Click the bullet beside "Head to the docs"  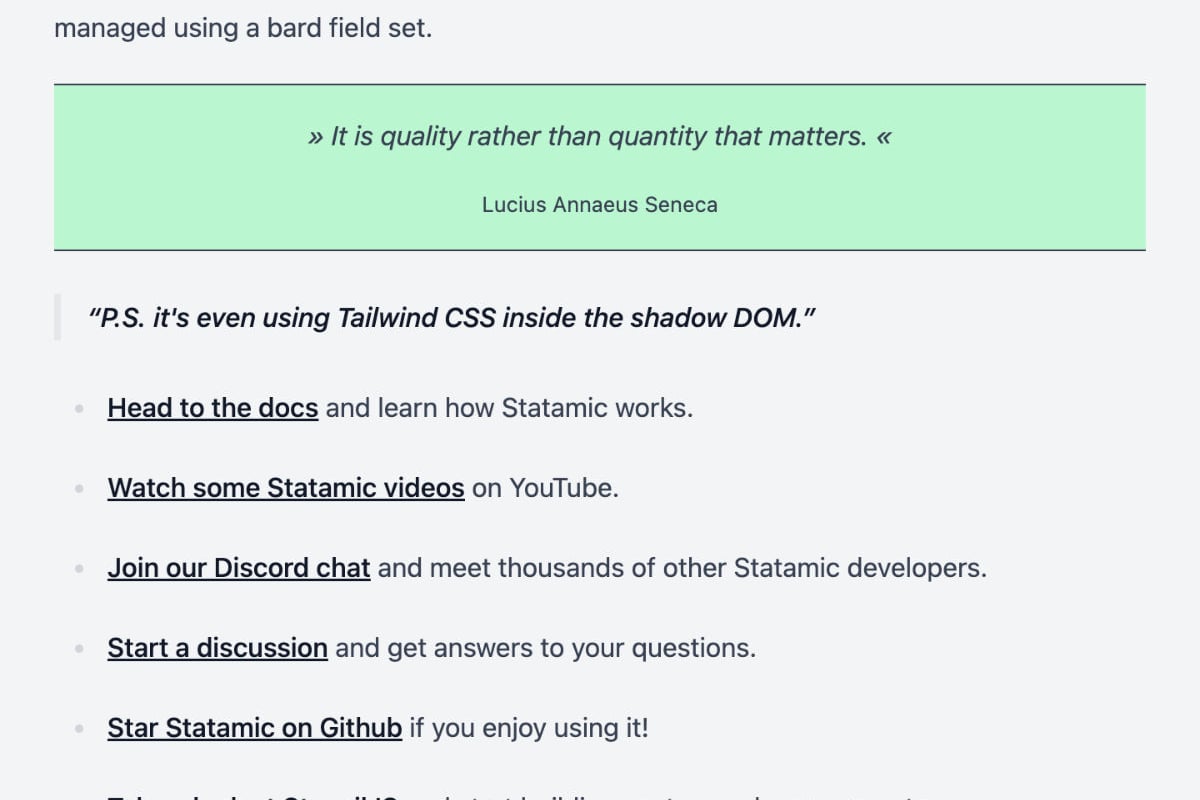tap(79, 408)
